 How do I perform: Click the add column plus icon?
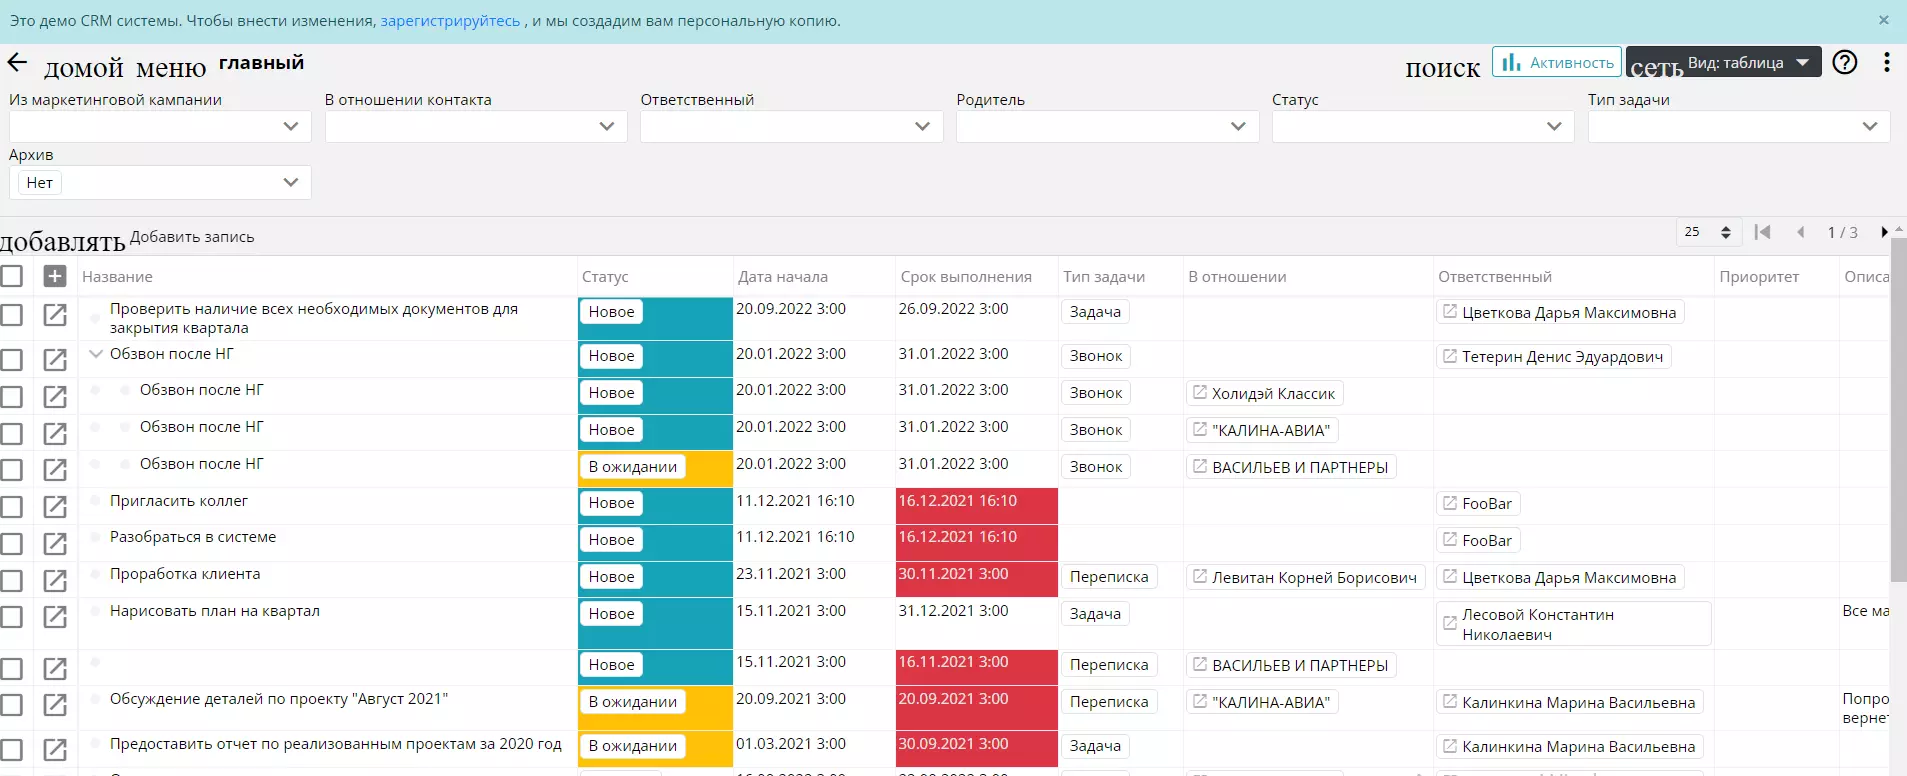pos(55,276)
